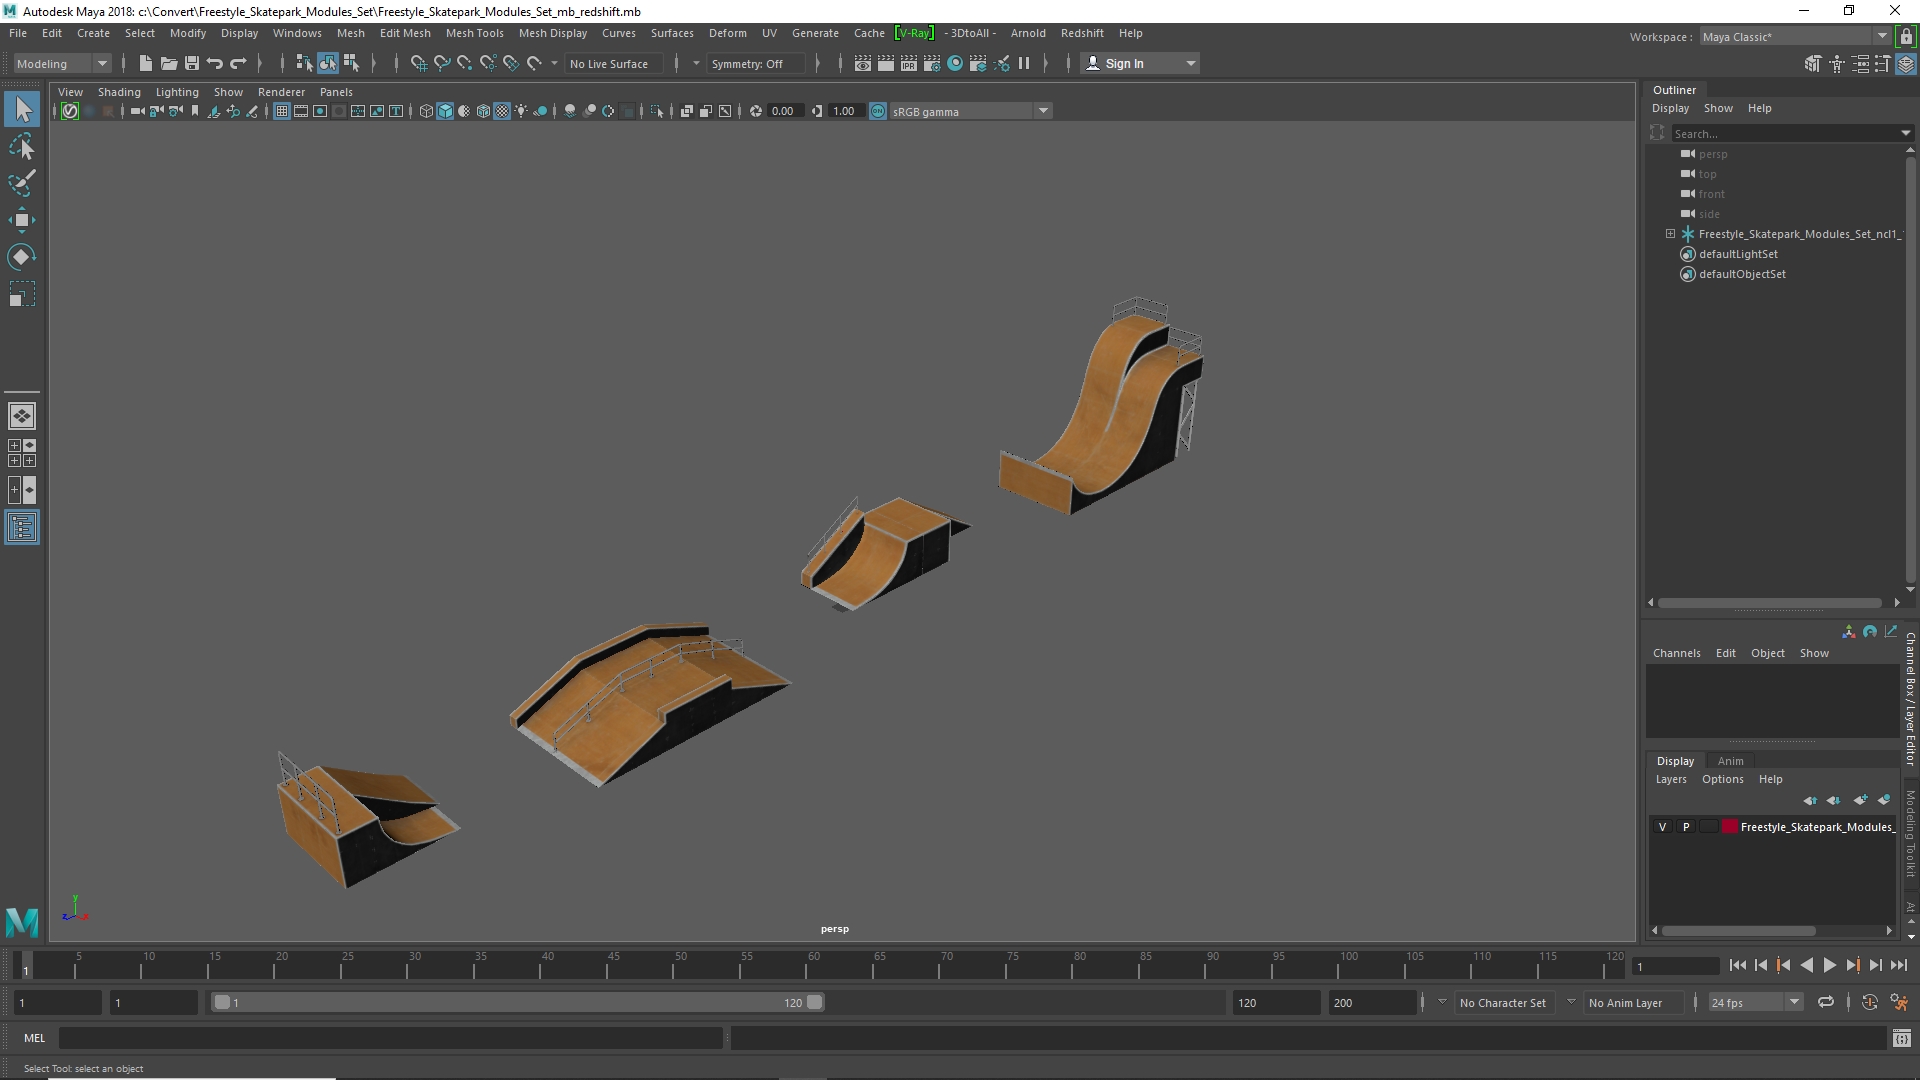Toggle the Outliner panel layout button
This screenshot has height=1080, width=1920.
coord(22,527)
